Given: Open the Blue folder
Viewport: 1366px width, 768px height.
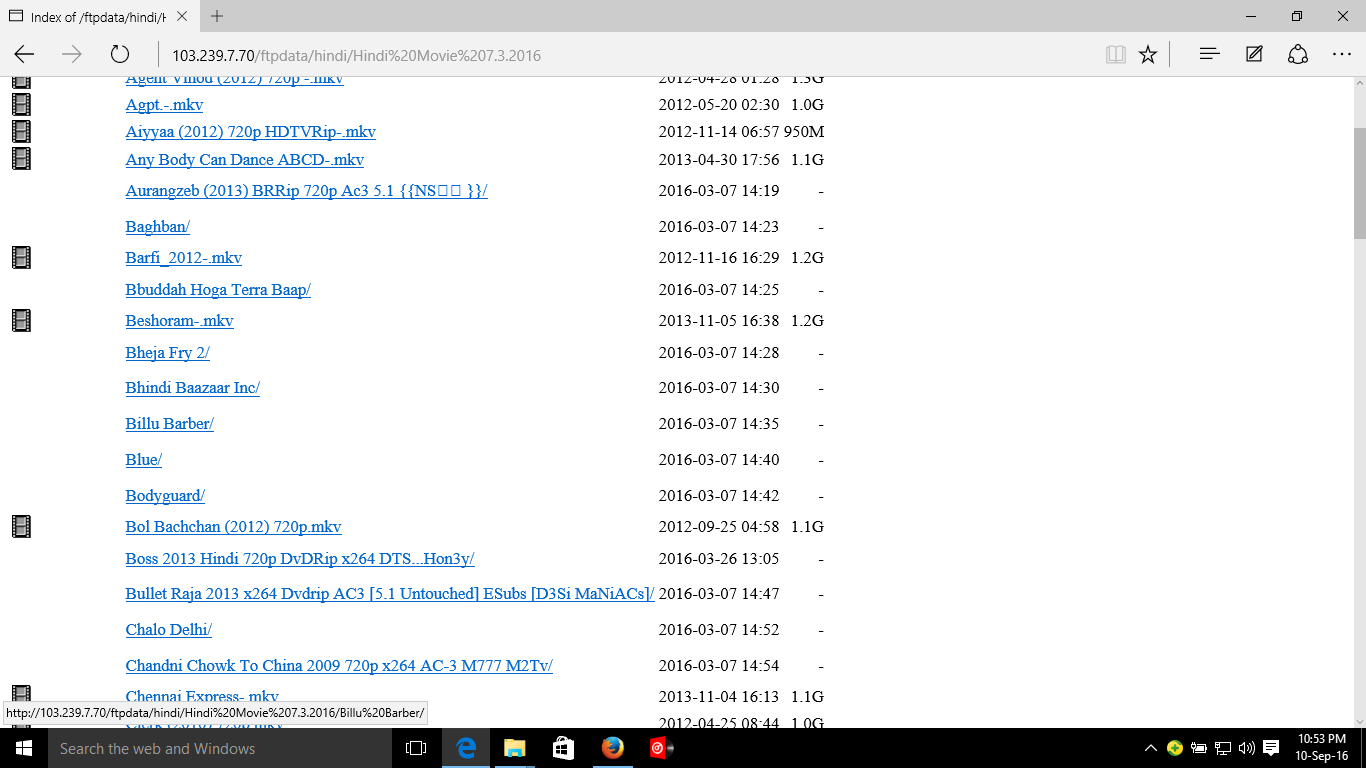Looking at the screenshot, I should coord(143,460).
